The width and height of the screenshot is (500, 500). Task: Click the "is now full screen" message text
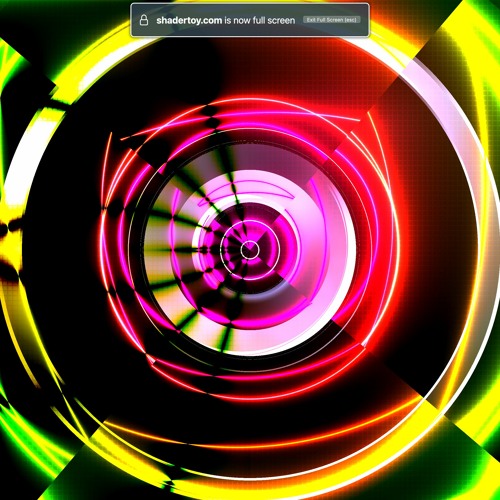tap(260, 20)
